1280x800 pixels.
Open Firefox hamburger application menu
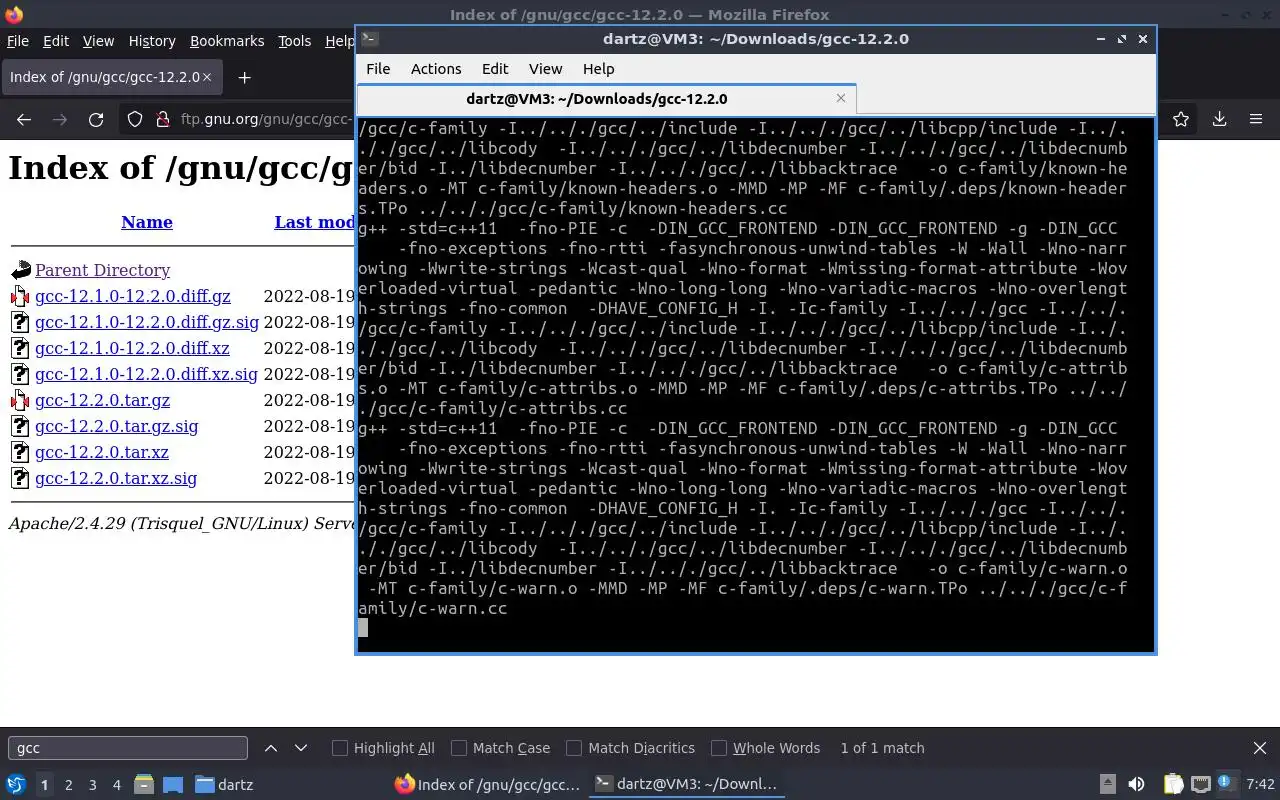coord(1256,119)
